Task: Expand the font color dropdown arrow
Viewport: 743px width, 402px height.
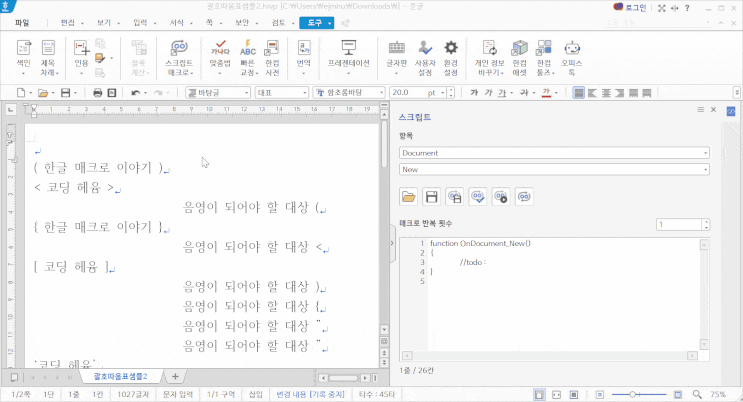Action: (556, 93)
